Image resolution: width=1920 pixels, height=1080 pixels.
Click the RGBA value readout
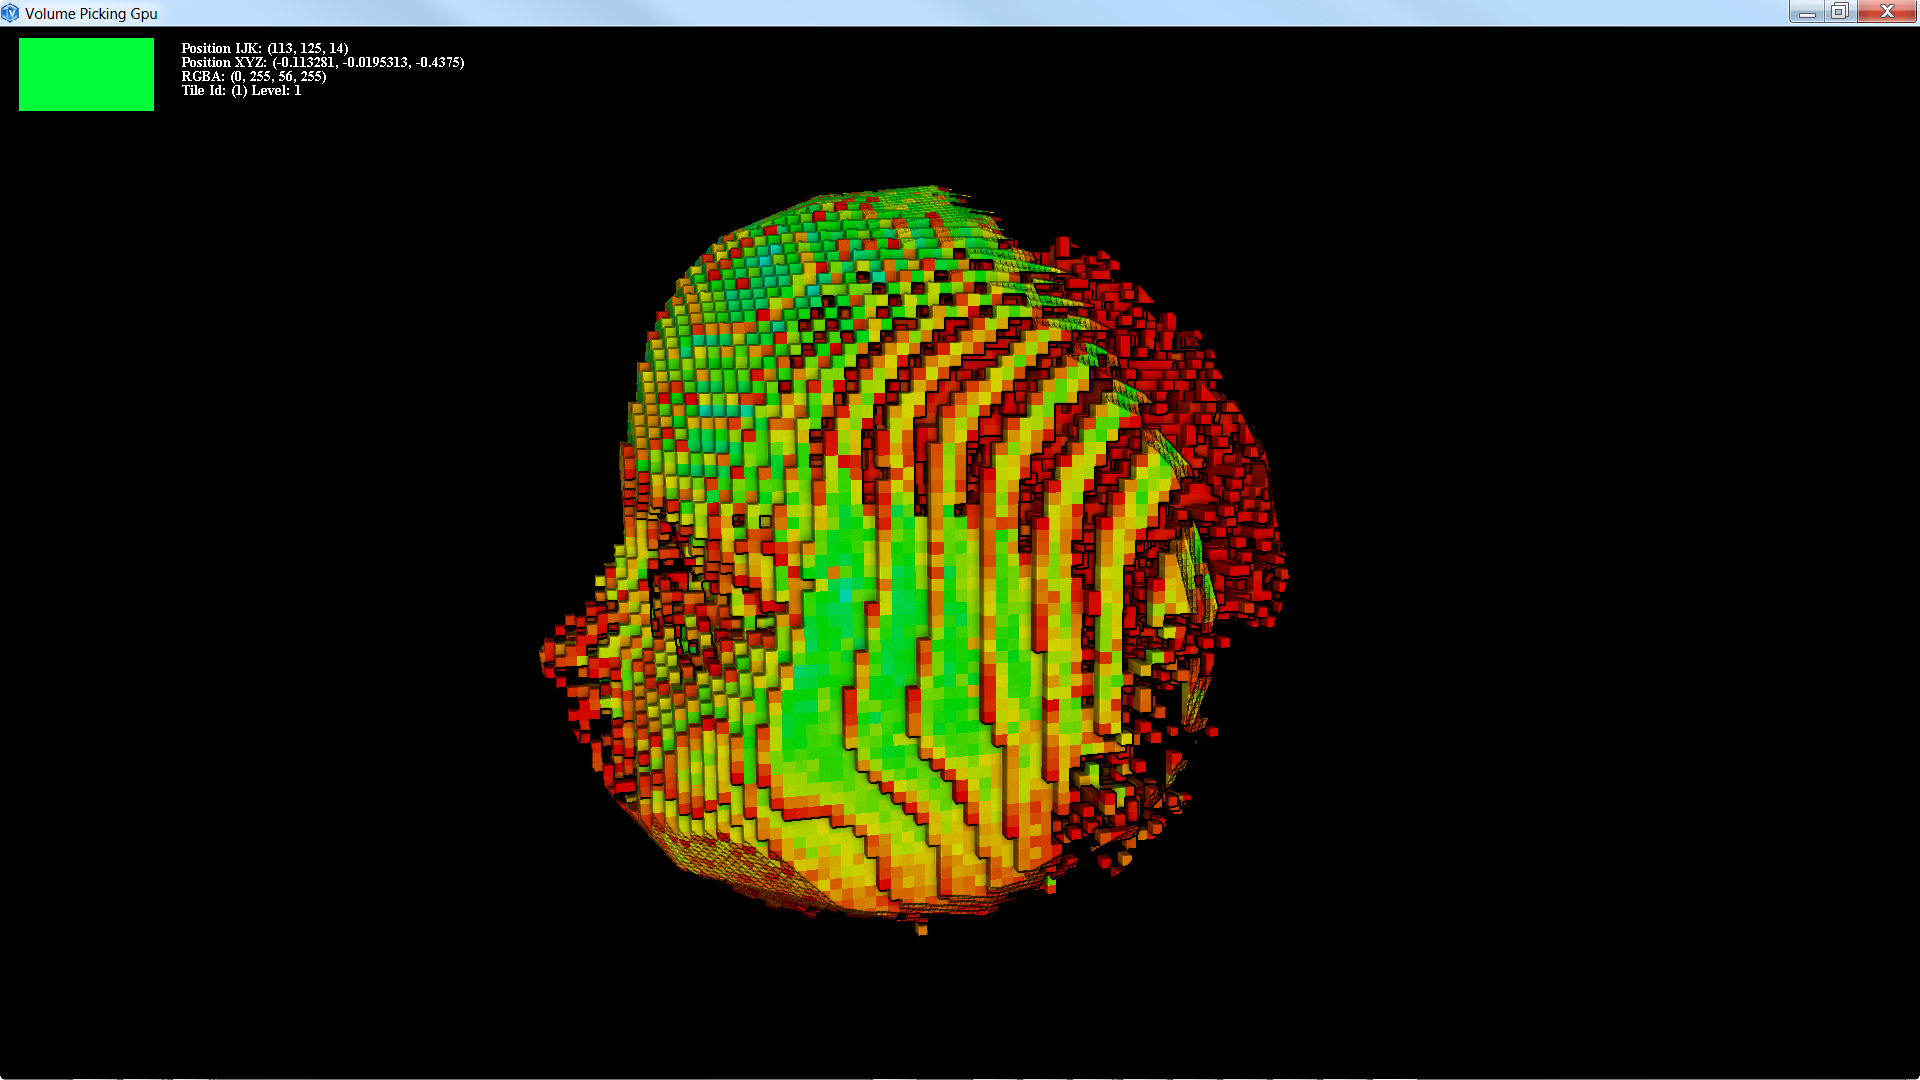(253, 76)
